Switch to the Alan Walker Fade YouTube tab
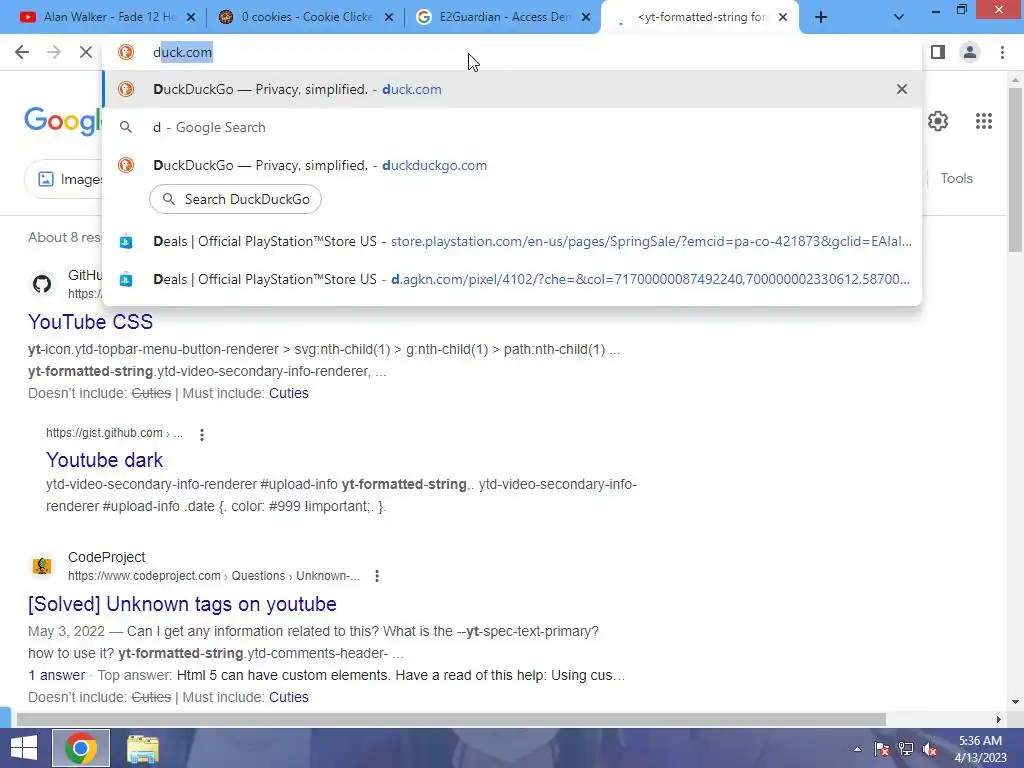The height and width of the screenshot is (768, 1024). pyautogui.click(x=98, y=17)
